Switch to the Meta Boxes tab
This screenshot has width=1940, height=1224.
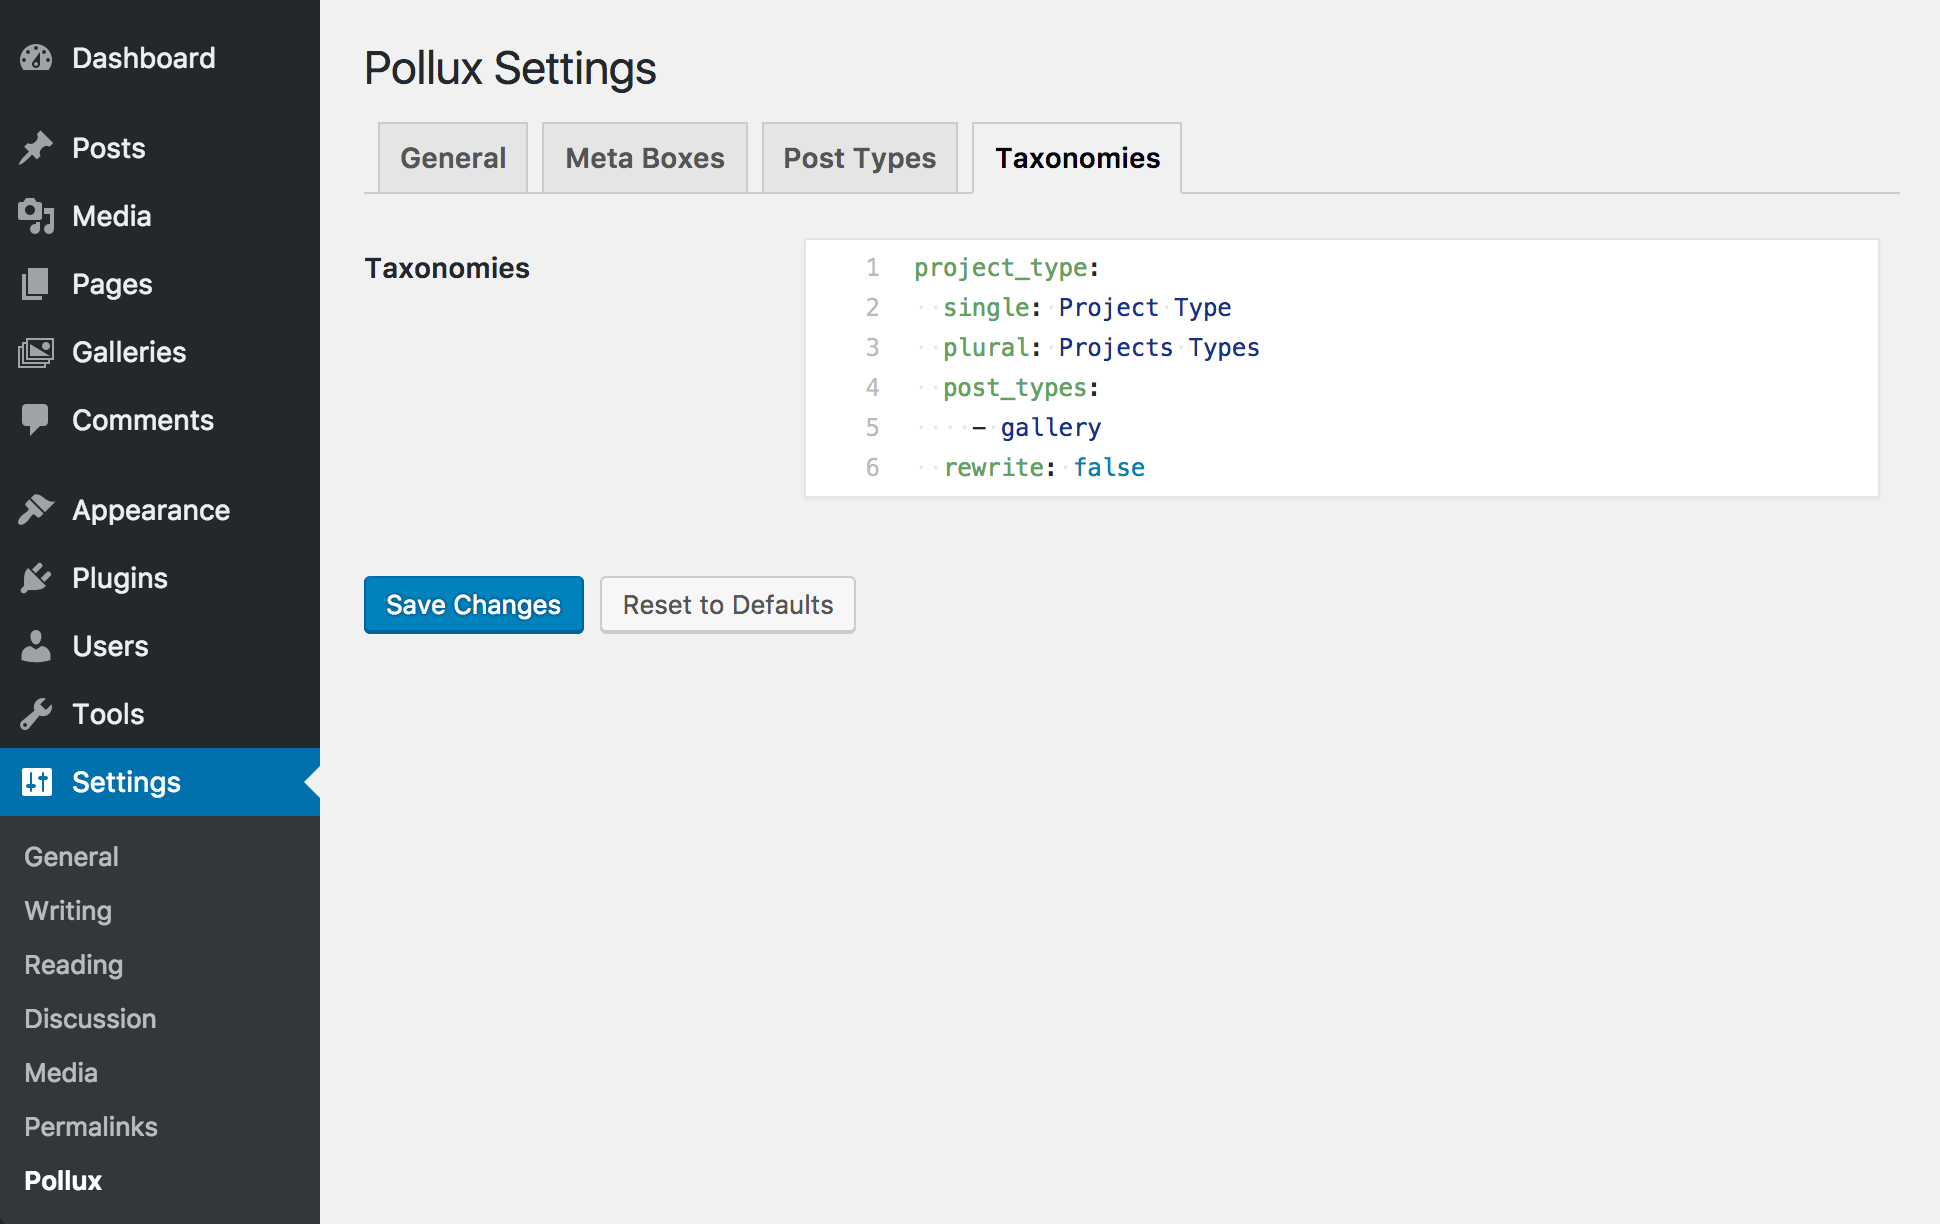(x=644, y=158)
